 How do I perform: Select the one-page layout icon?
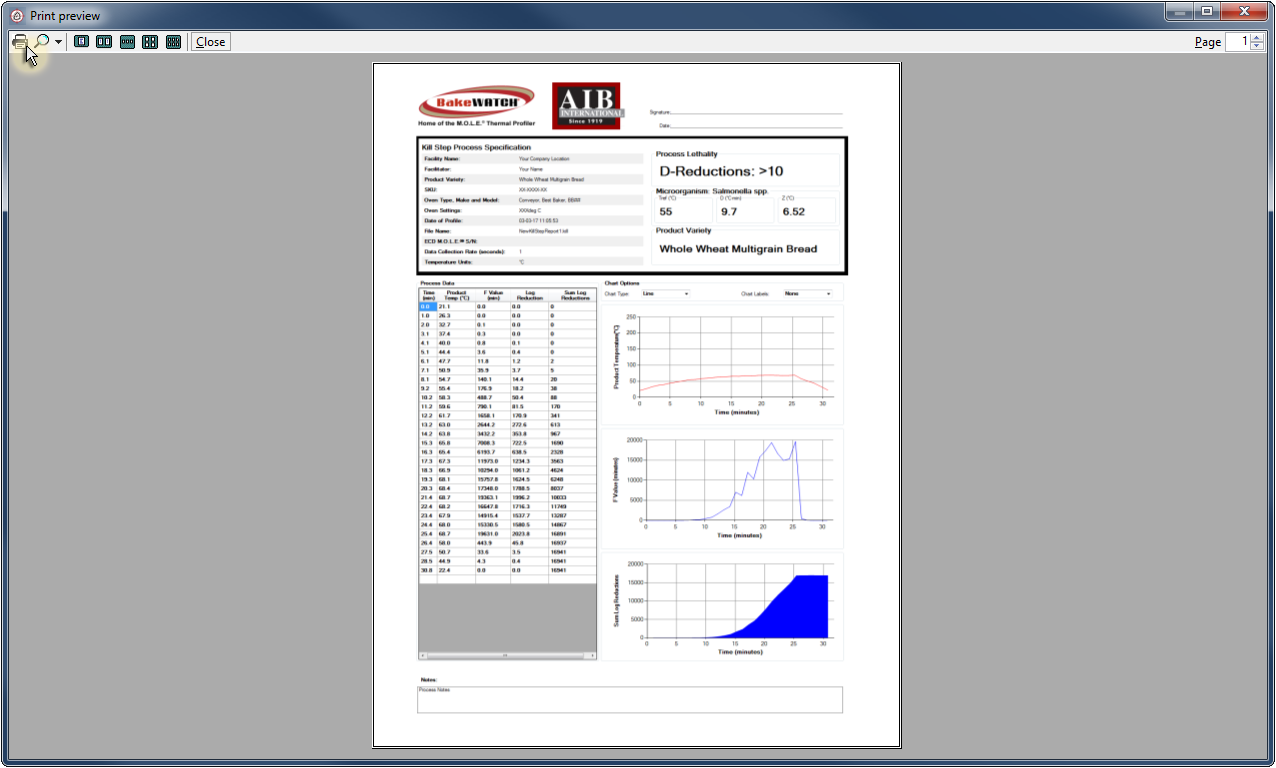(81, 42)
